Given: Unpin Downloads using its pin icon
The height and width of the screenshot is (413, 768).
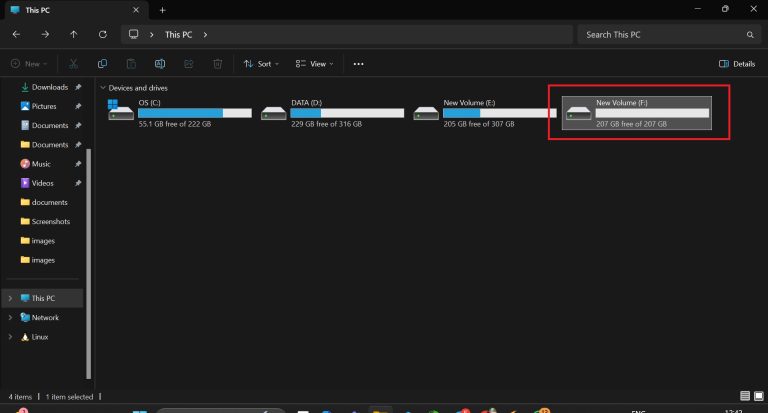Looking at the screenshot, I should coord(78,87).
